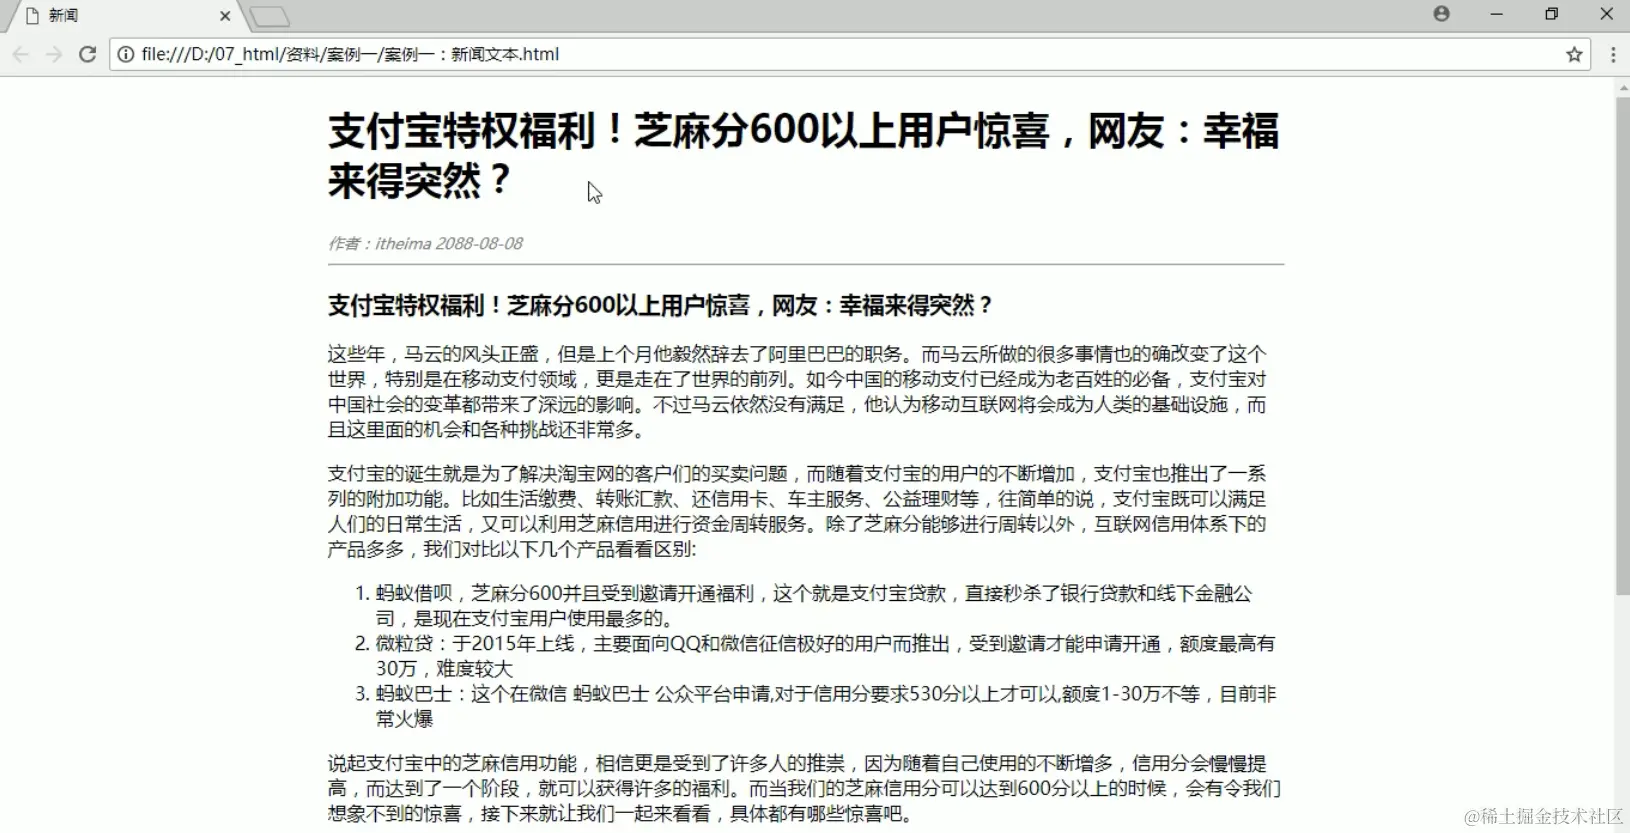Click the paragraph starting 说起支付宝中的芝麻信用功能

(x=804, y=789)
